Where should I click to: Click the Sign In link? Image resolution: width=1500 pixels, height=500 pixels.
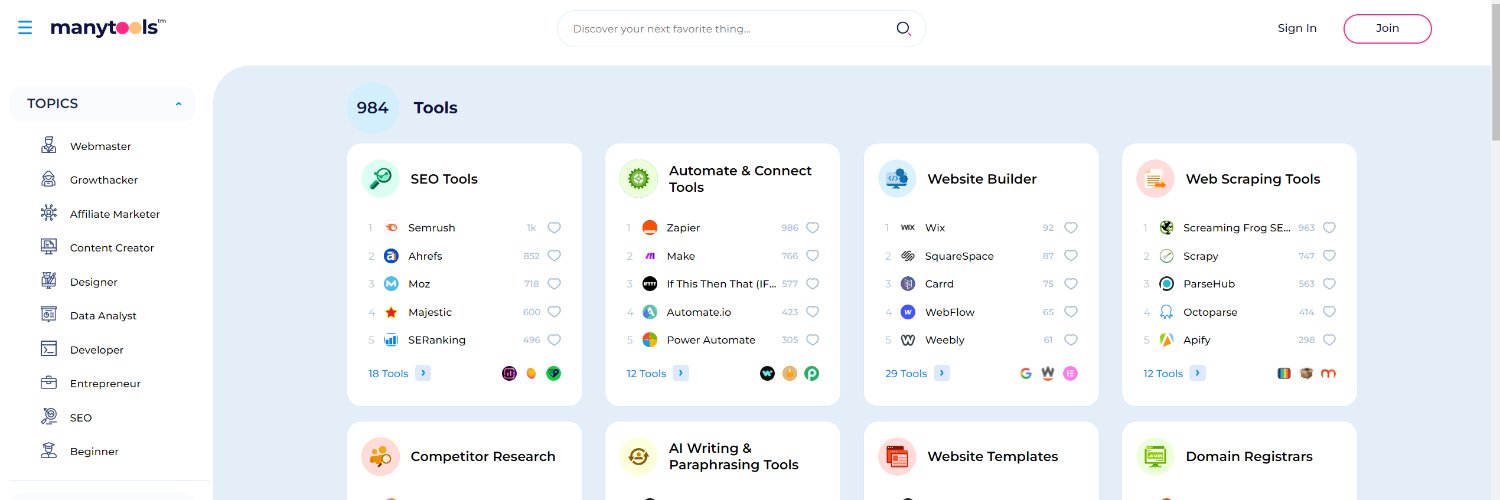1297,28
